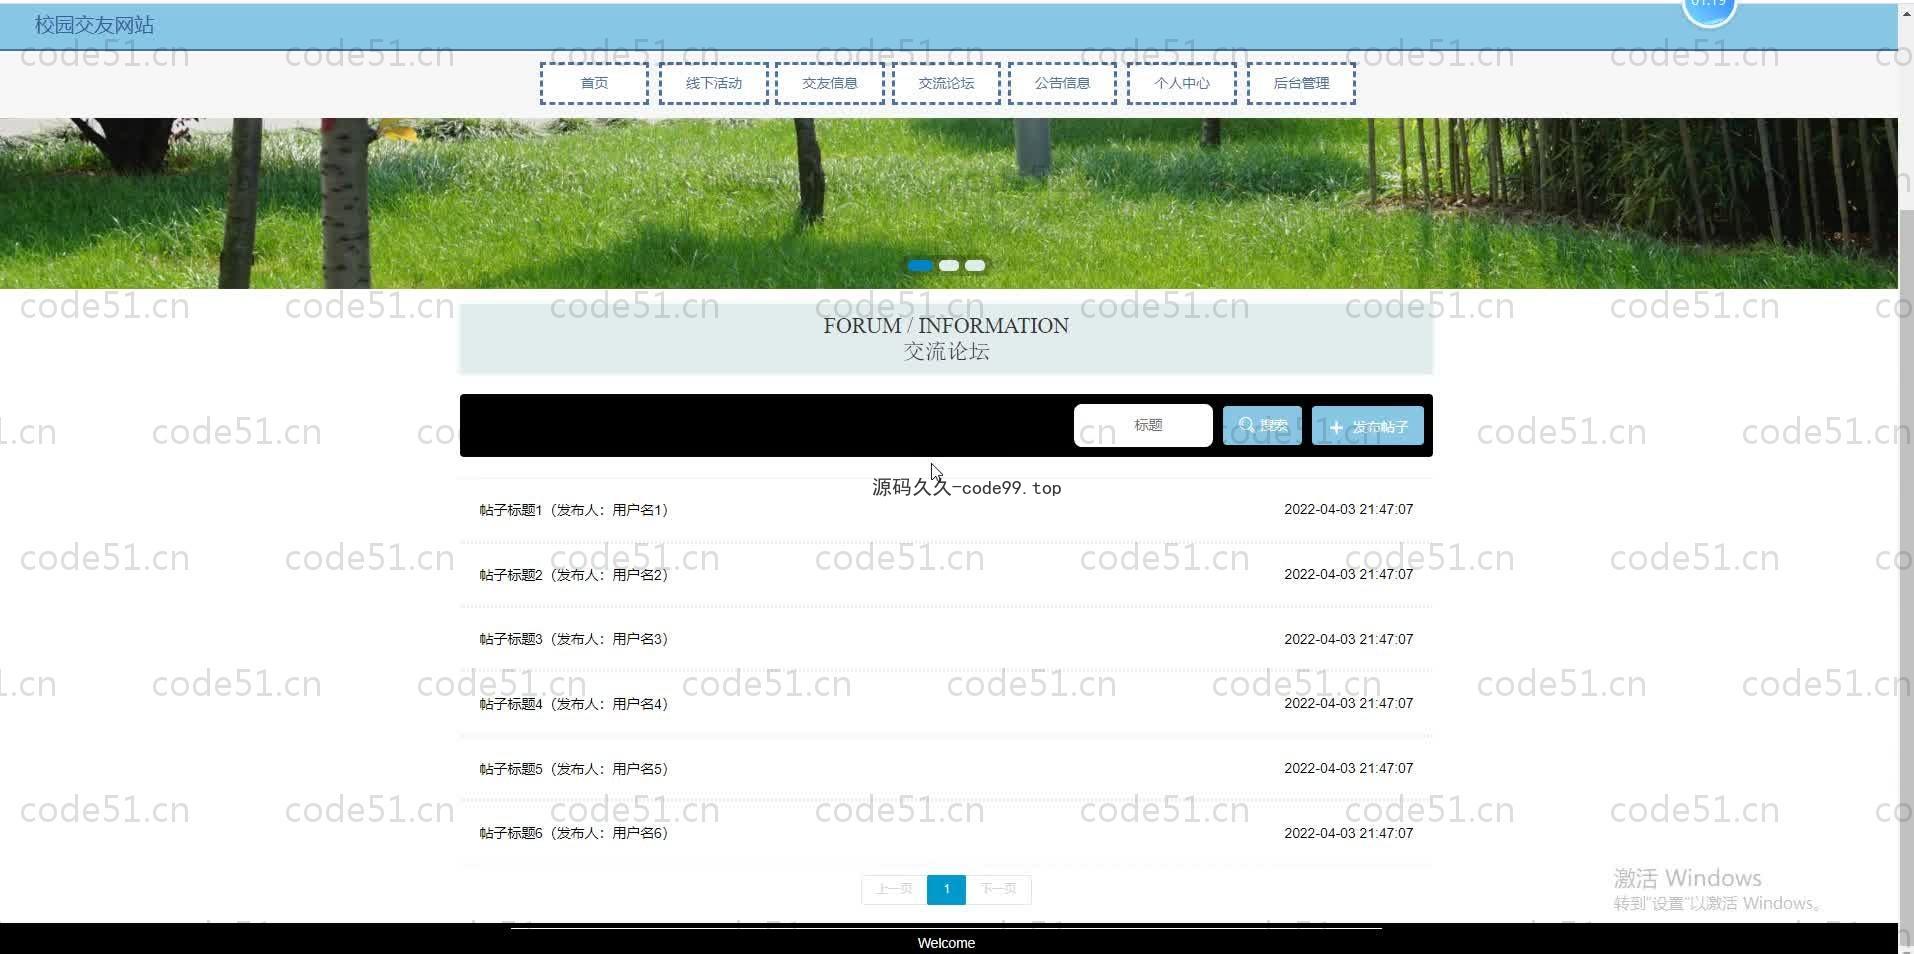The width and height of the screenshot is (1914, 954).
Task: Click the 上一页 previous page button
Action: coord(894,889)
